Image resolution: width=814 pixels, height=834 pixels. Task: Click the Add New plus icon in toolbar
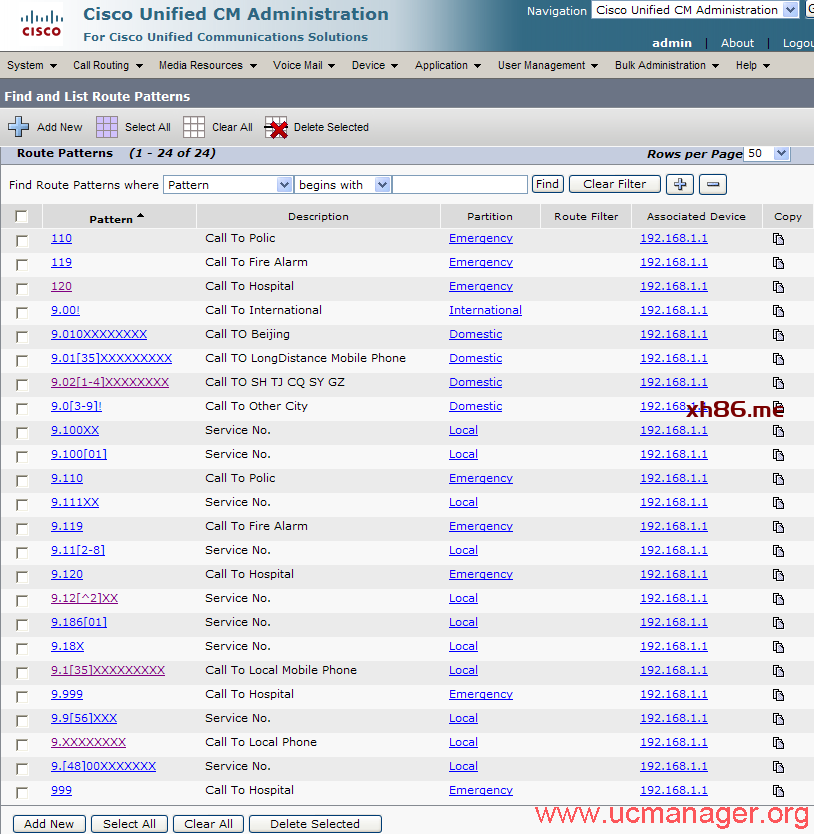19,127
